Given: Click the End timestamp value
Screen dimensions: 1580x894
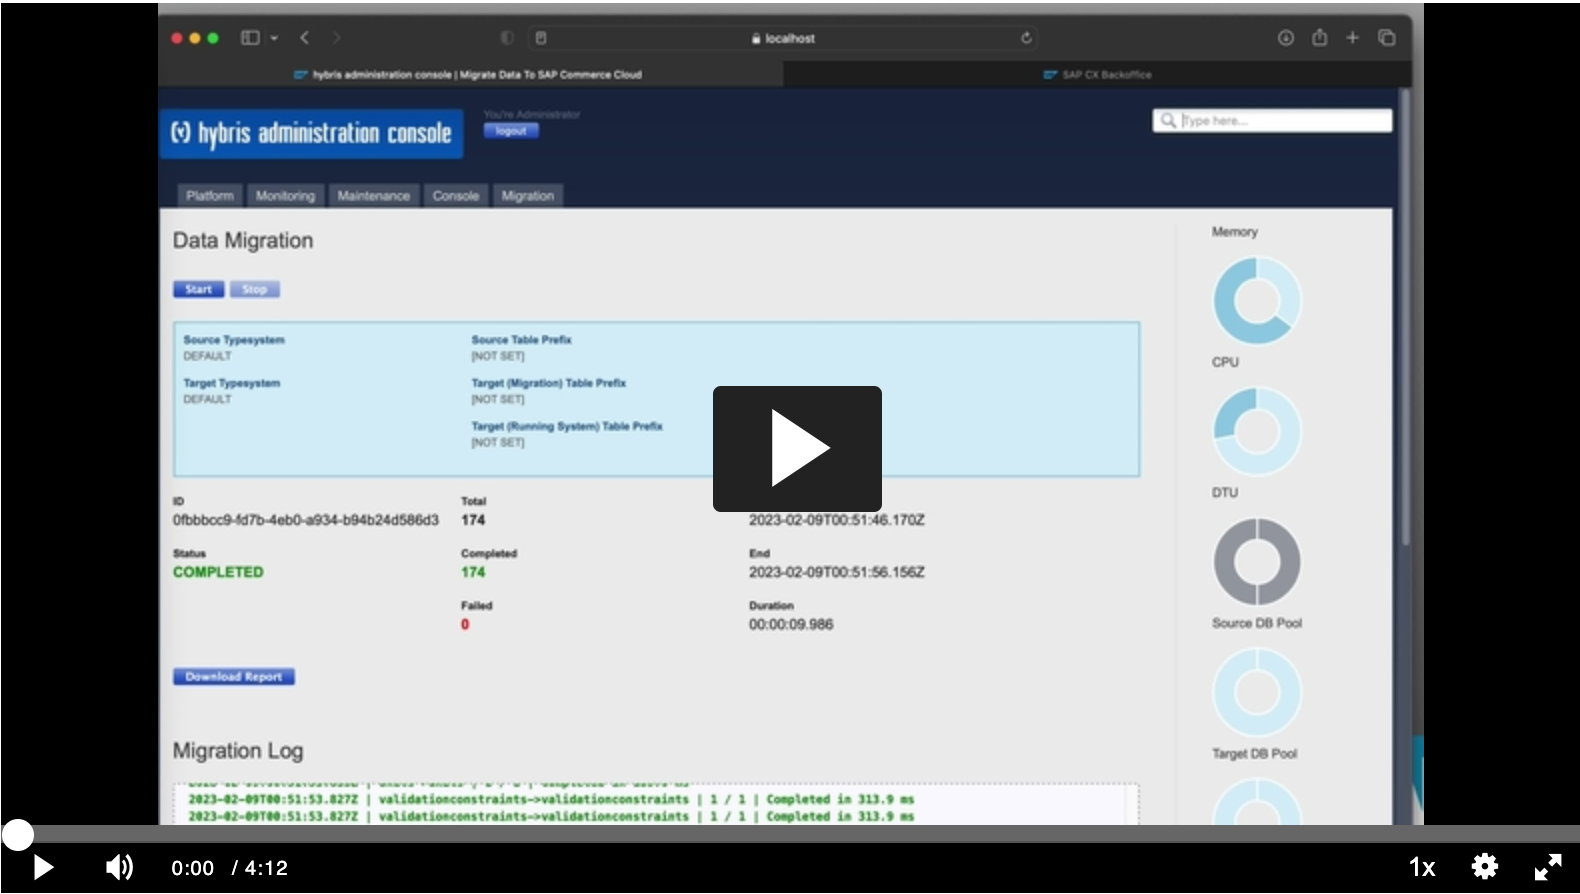Looking at the screenshot, I should coord(837,572).
